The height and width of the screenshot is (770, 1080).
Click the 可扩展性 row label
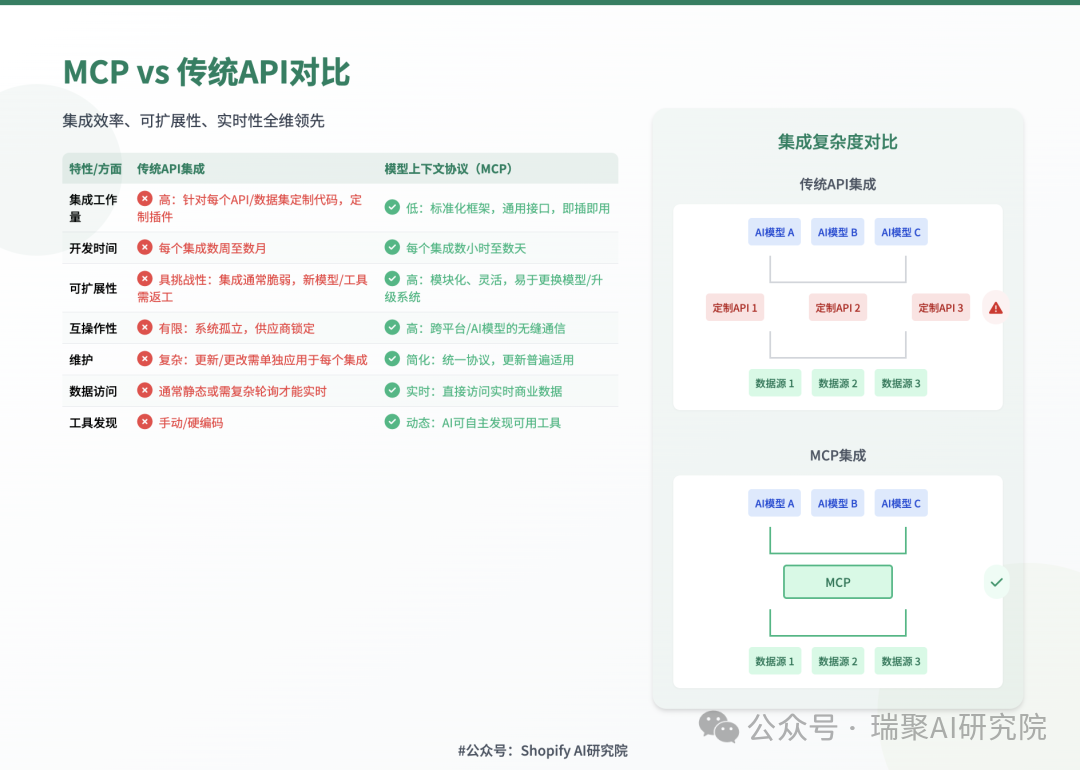(93, 288)
